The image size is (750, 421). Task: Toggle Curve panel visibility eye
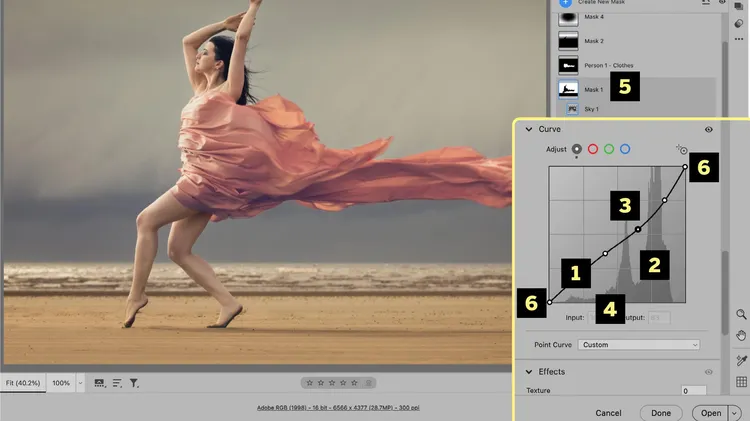click(708, 129)
